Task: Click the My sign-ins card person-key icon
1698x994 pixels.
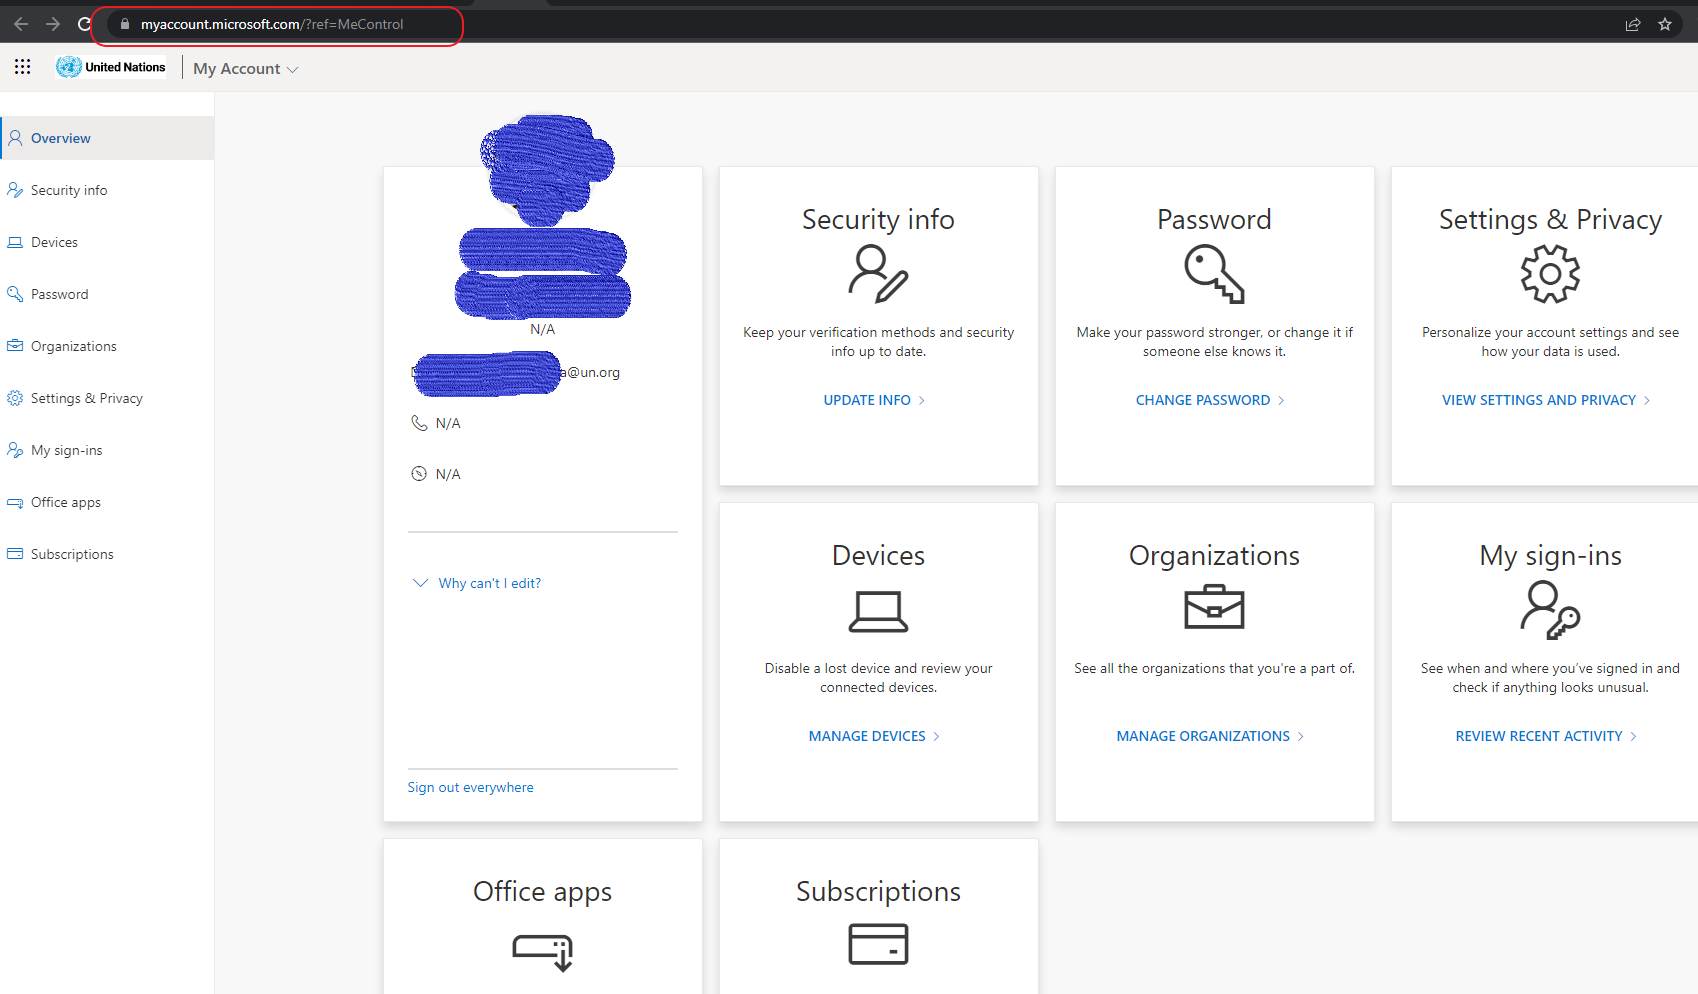Action: tap(1550, 610)
